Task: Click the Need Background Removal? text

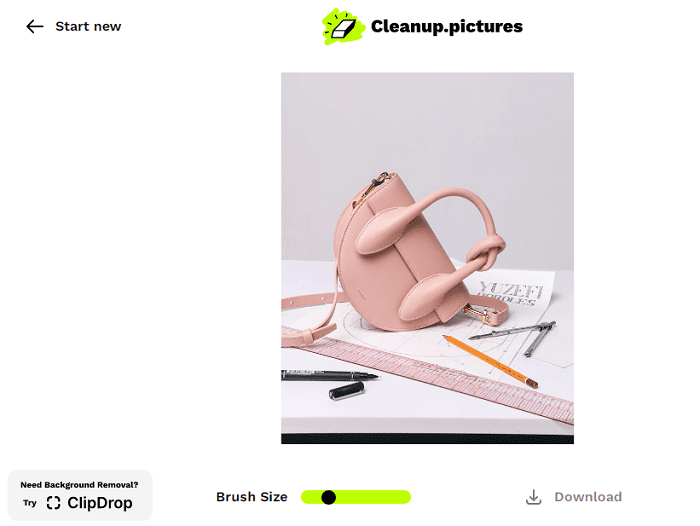Action: pos(79,485)
